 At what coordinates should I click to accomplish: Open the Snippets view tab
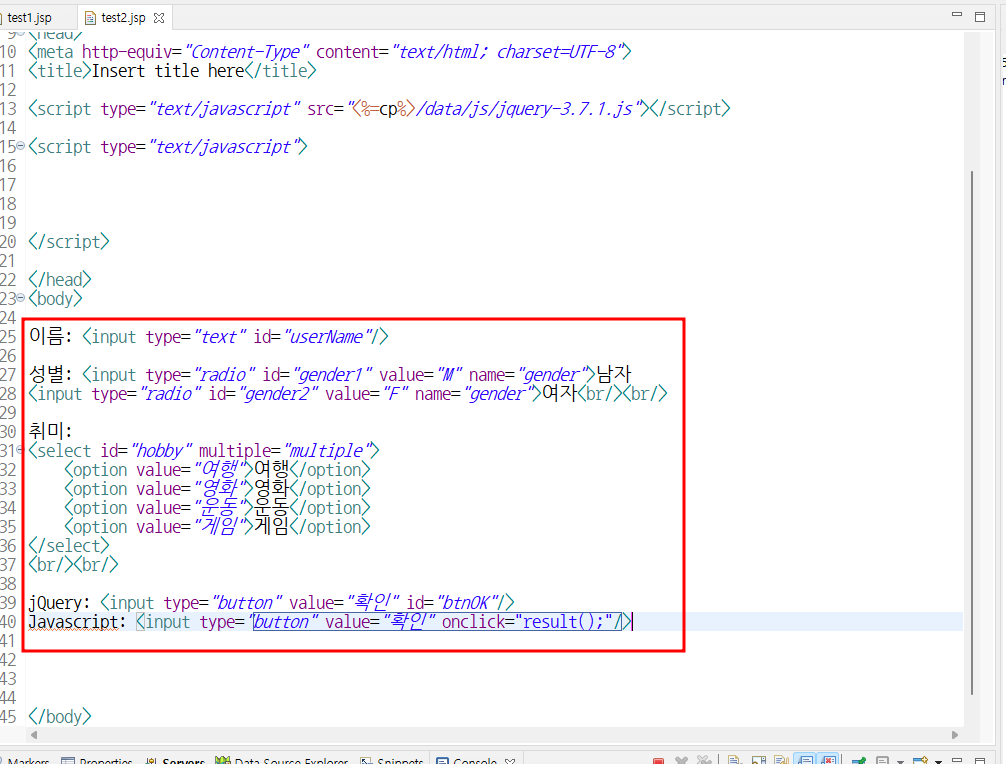coord(392,760)
